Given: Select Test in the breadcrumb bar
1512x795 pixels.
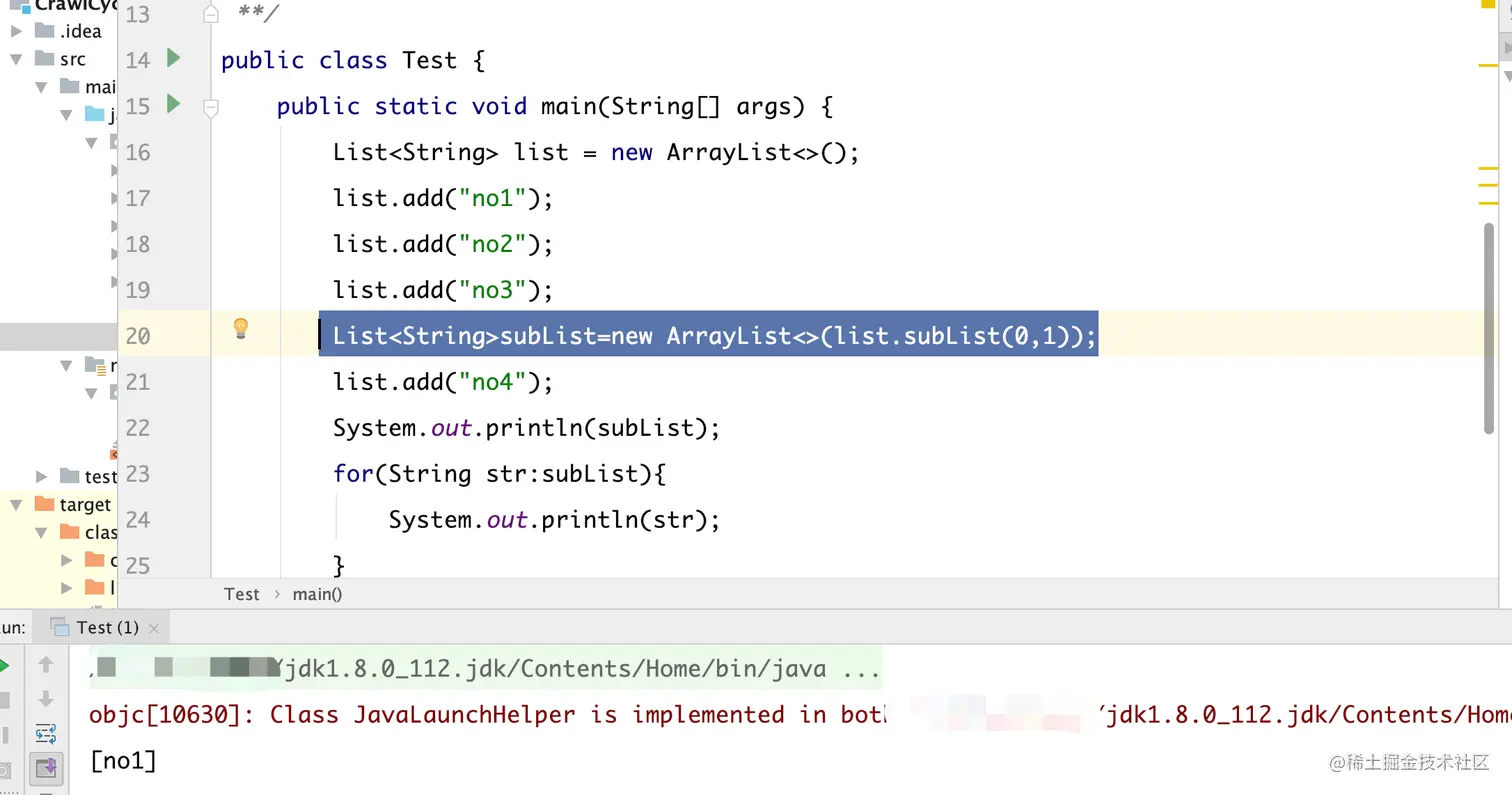Looking at the screenshot, I should coord(242,594).
